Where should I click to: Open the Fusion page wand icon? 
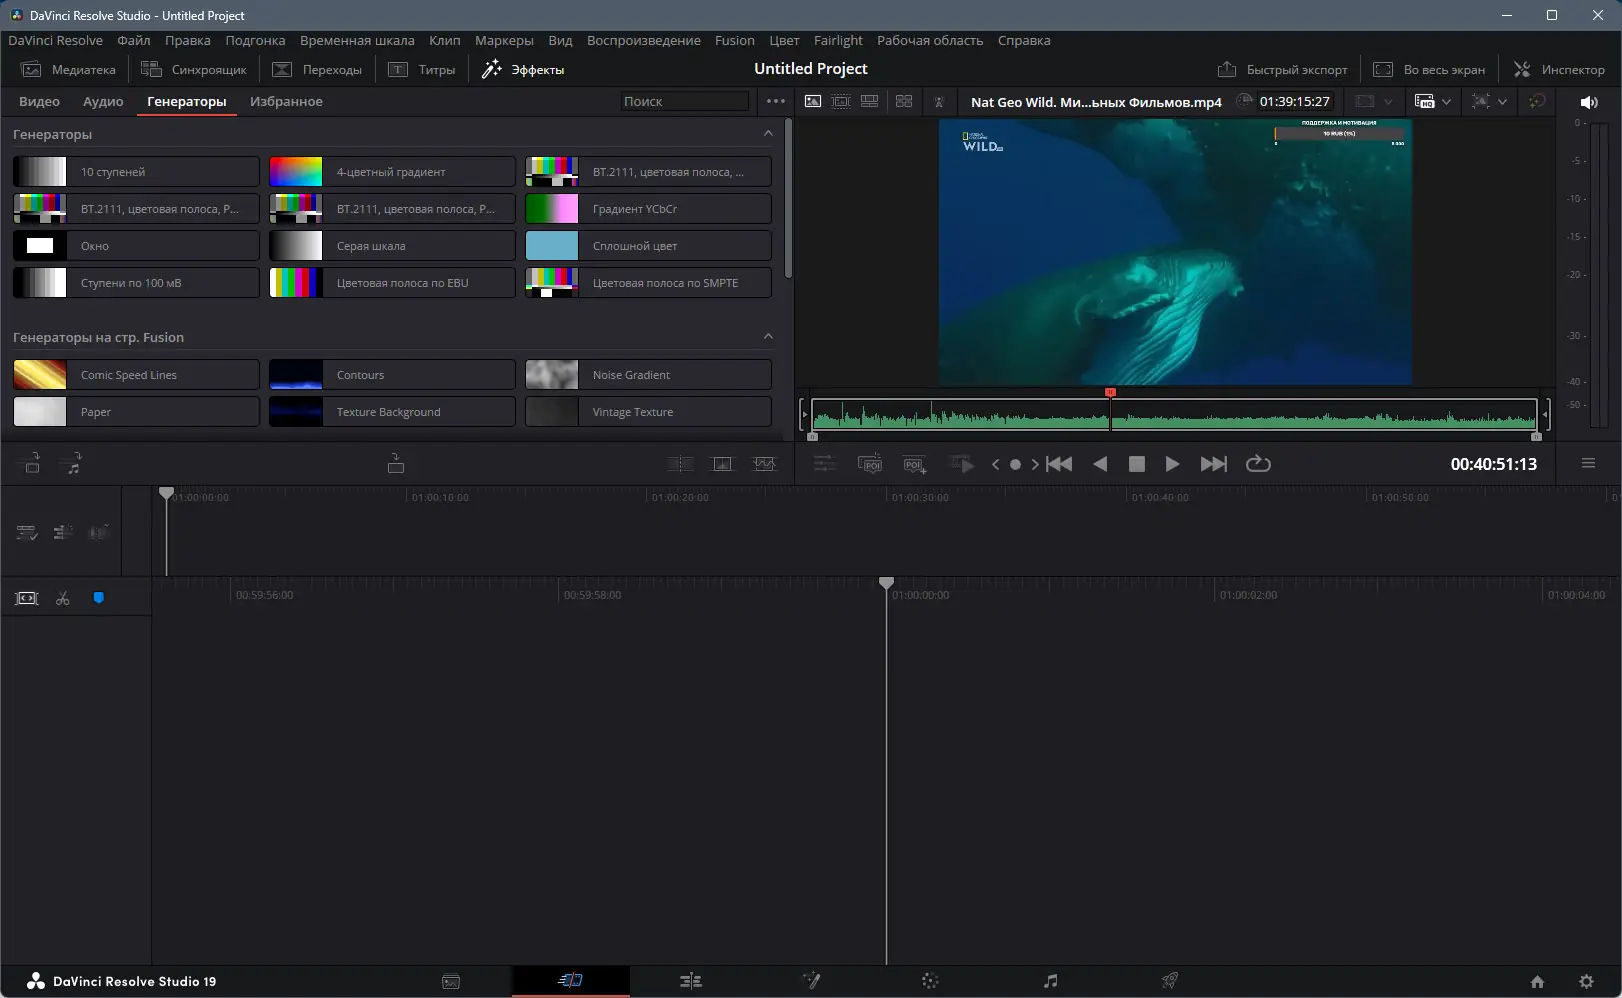811,981
